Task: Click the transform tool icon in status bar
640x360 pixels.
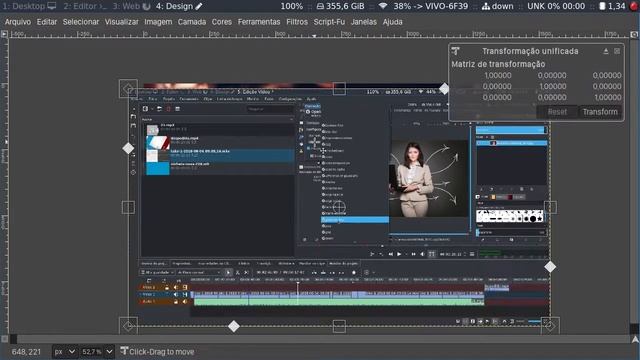Action: 124,351
